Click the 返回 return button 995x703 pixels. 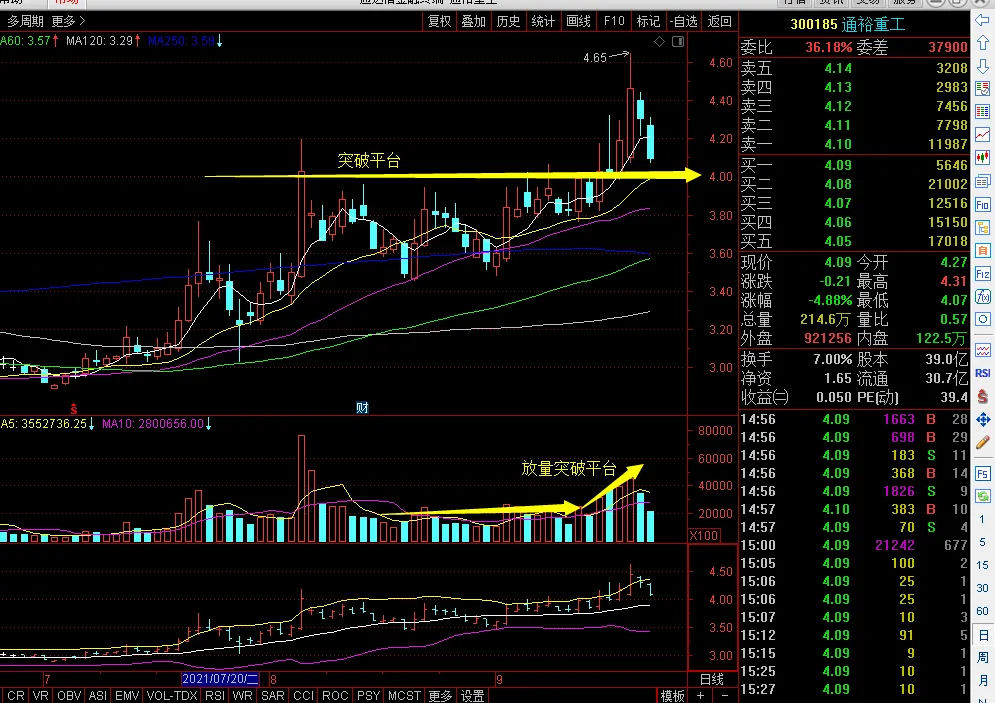pyautogui.click(x=720, y=22)
